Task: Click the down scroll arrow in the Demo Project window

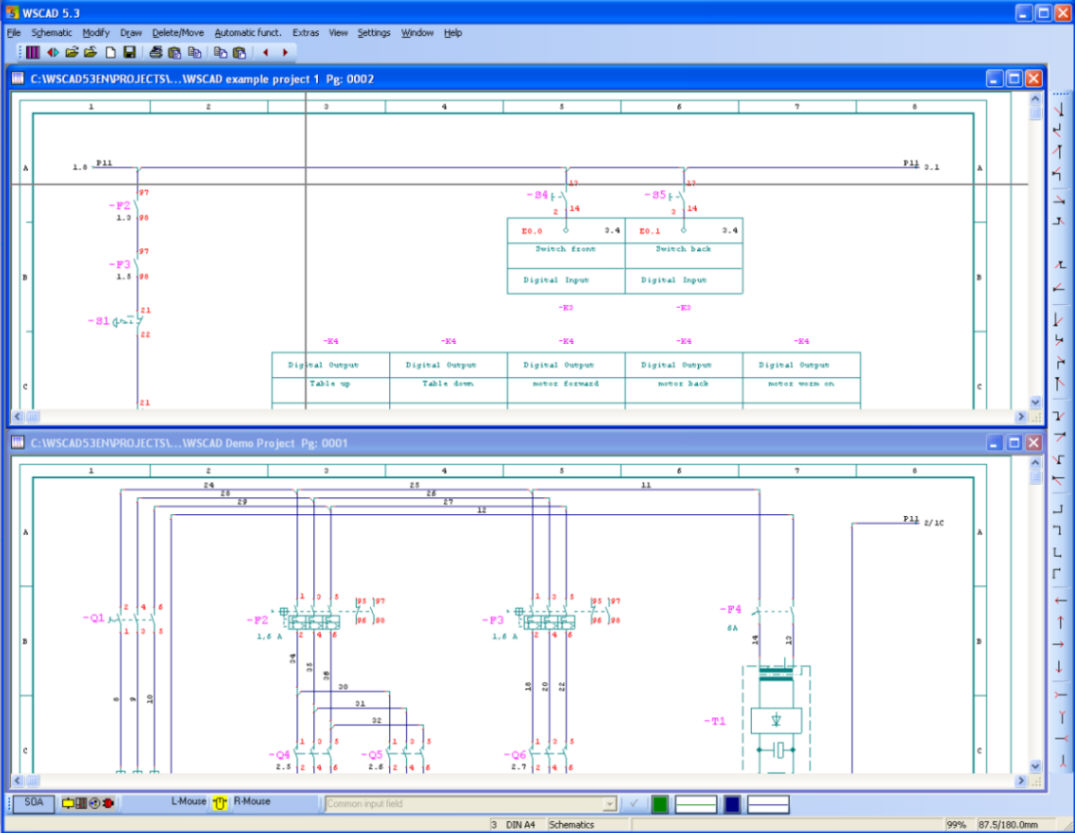Action: click(1035, 766)
